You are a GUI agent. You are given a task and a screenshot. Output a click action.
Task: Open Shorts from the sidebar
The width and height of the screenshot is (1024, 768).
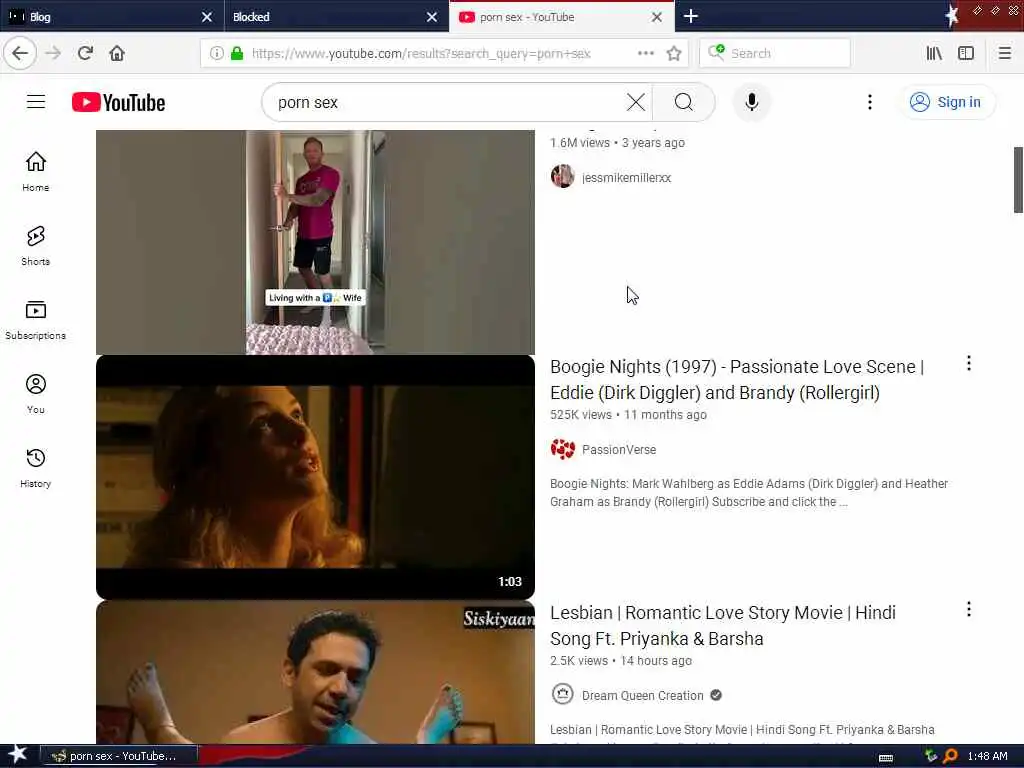35,246
